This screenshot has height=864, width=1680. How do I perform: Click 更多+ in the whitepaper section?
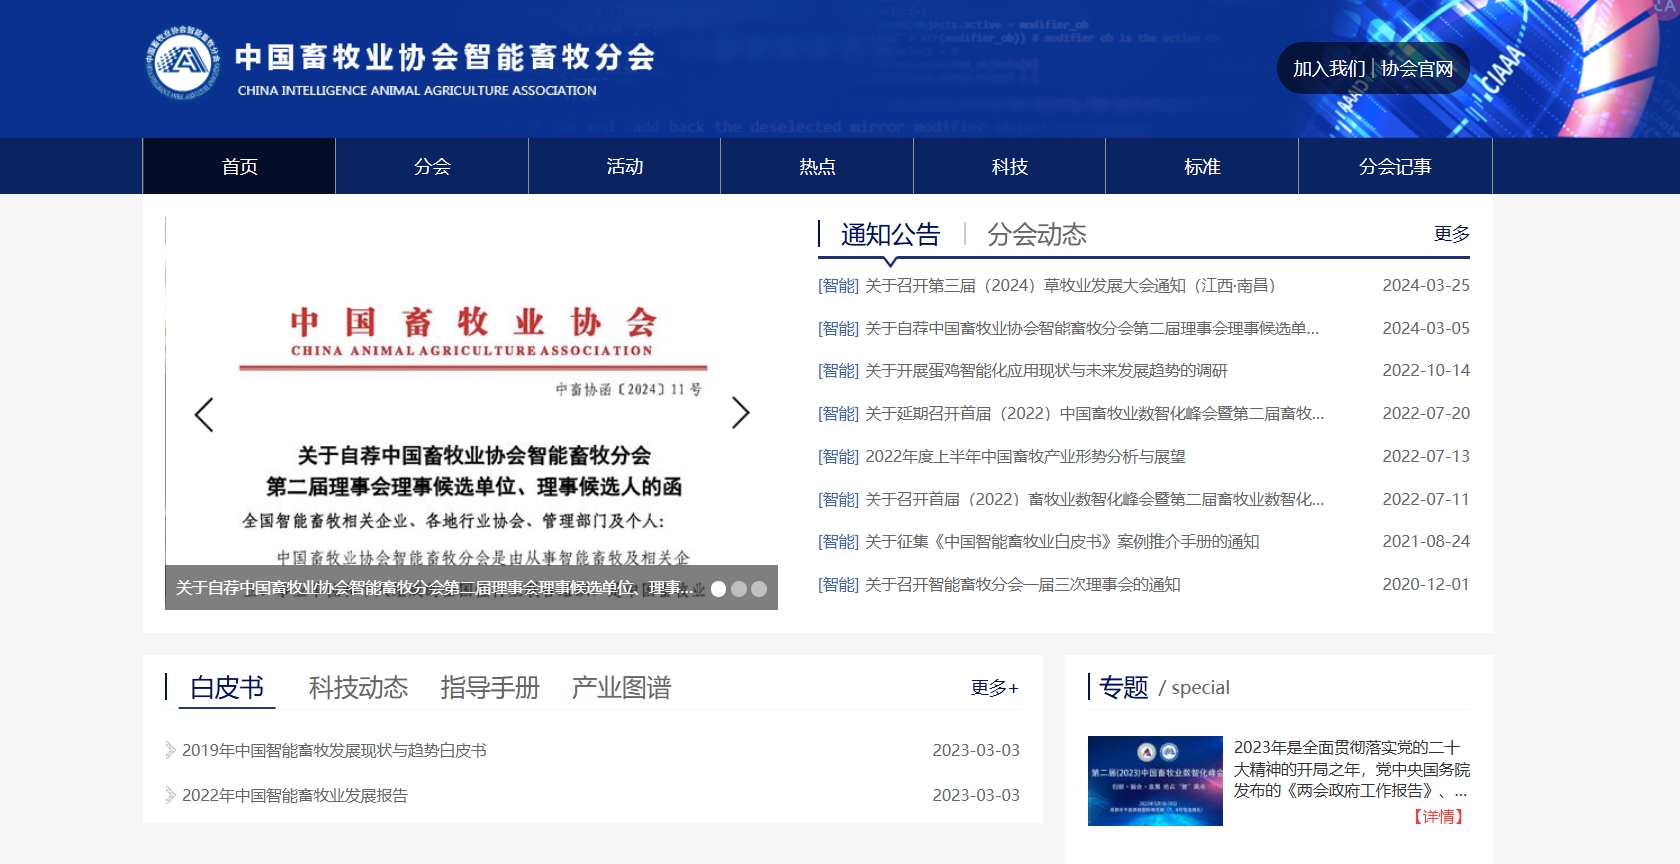995,688
